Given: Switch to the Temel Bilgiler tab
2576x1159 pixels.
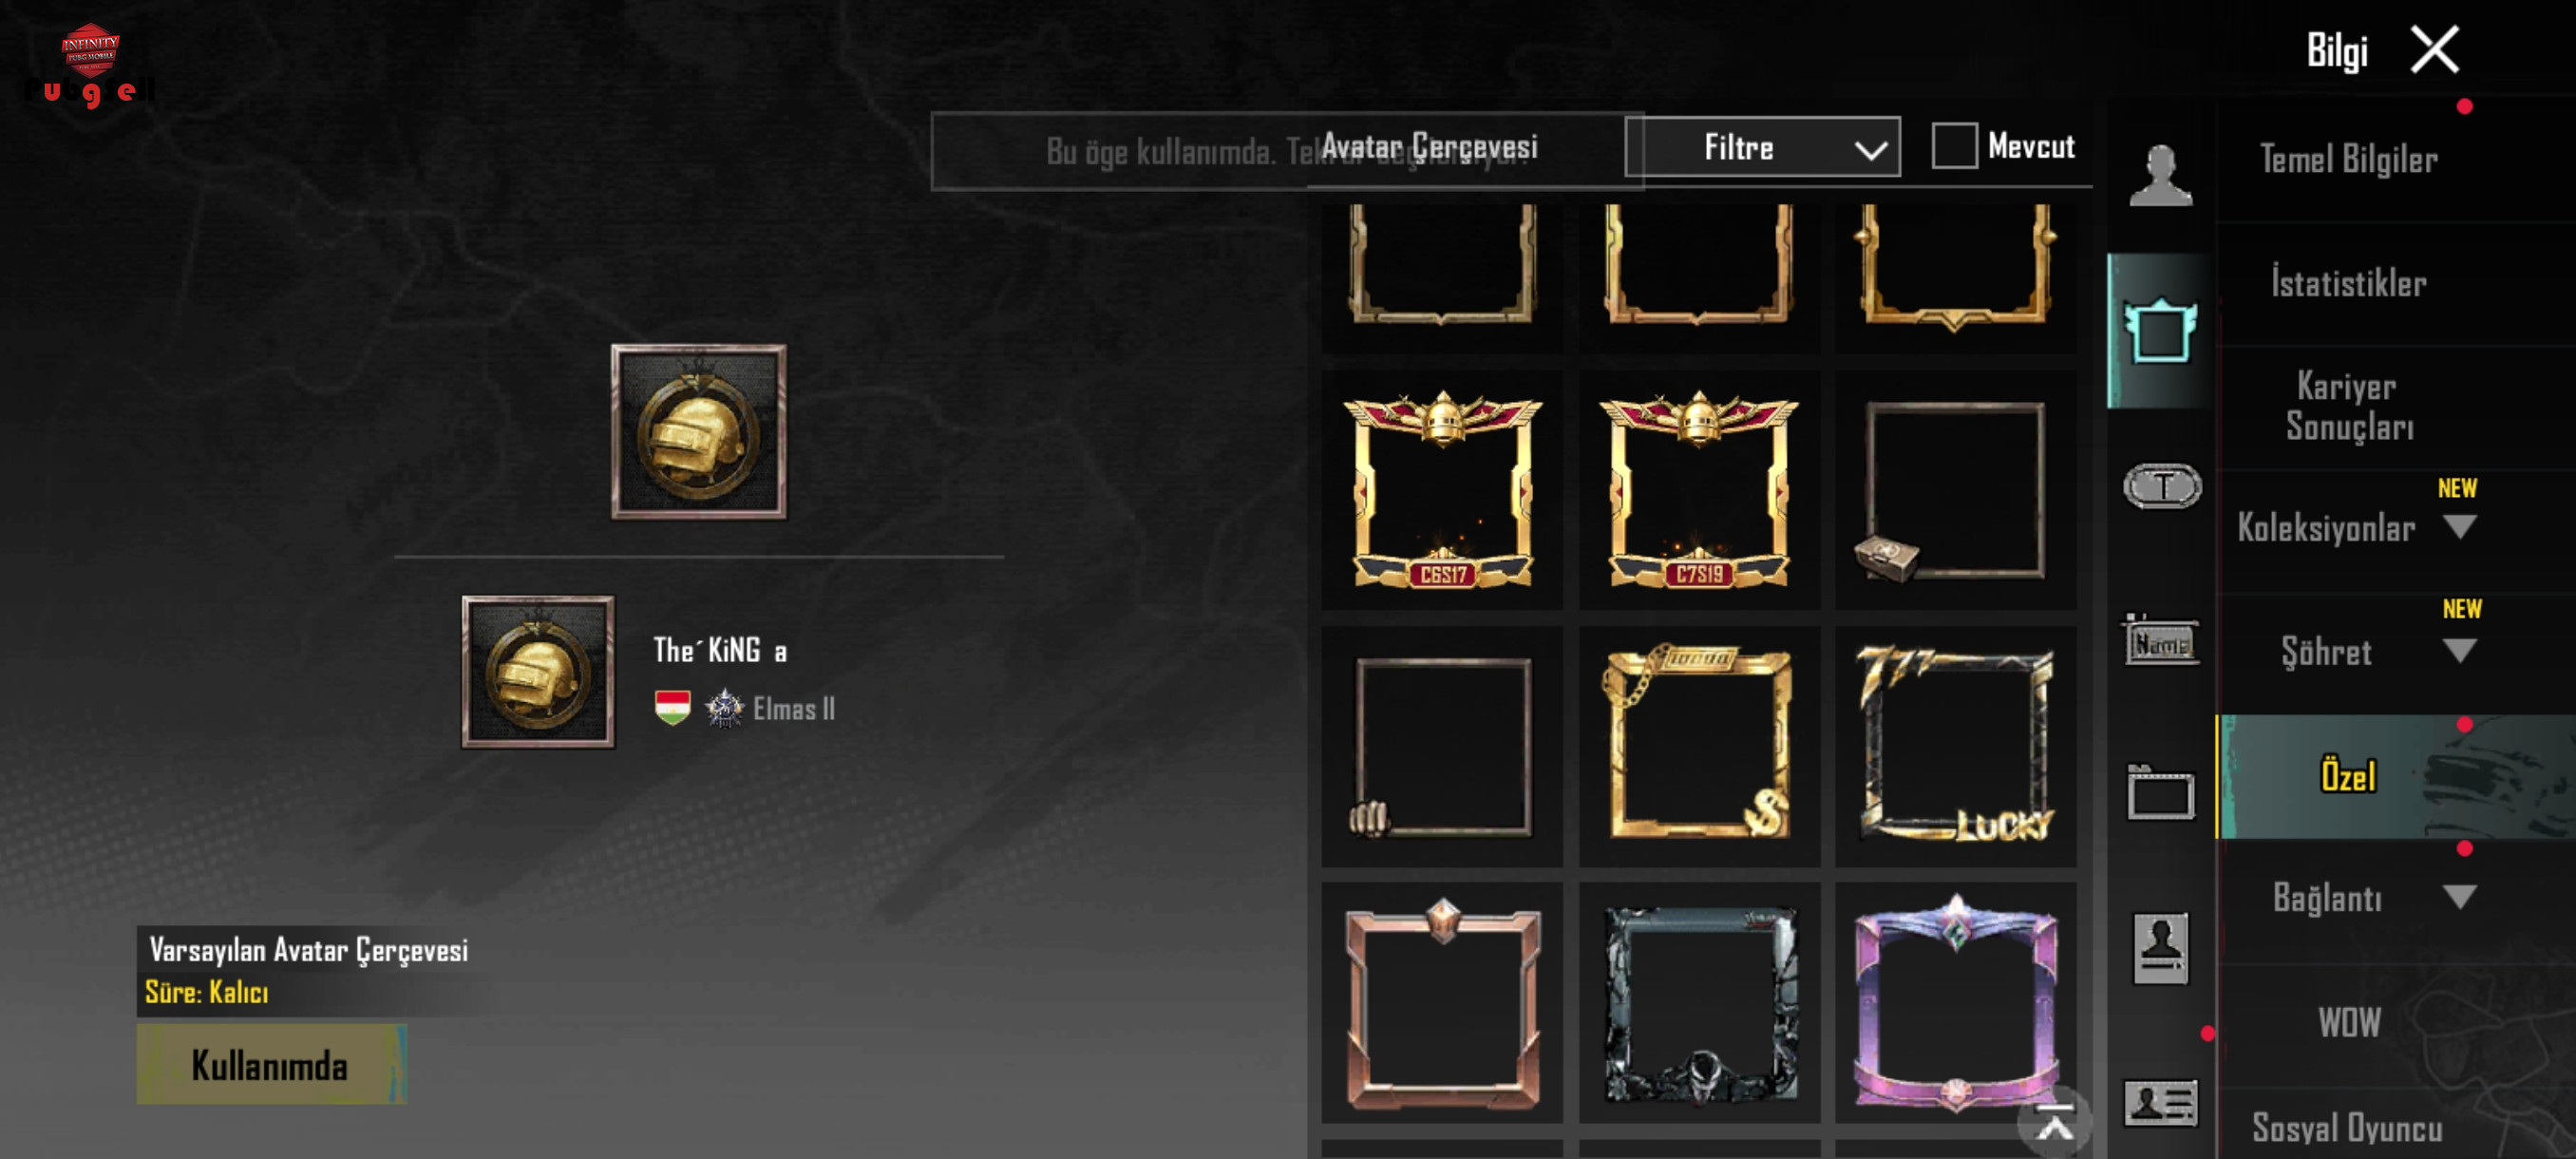Looking at the screenshot, I should click(x=2348, y=159).
